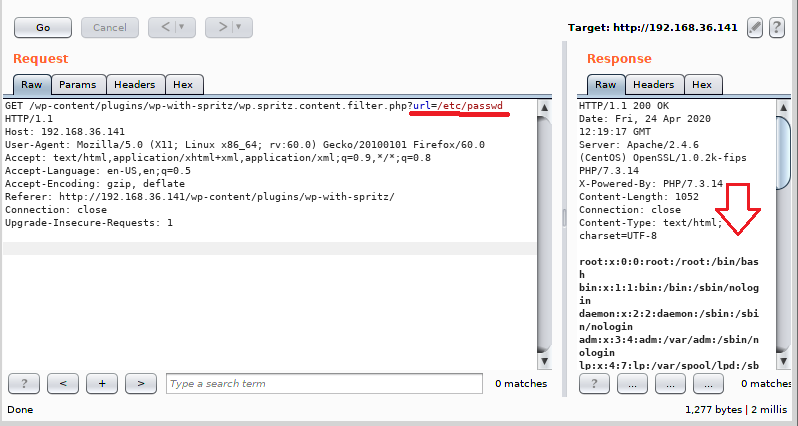Open request search options plus button

[x=102, y=384]
